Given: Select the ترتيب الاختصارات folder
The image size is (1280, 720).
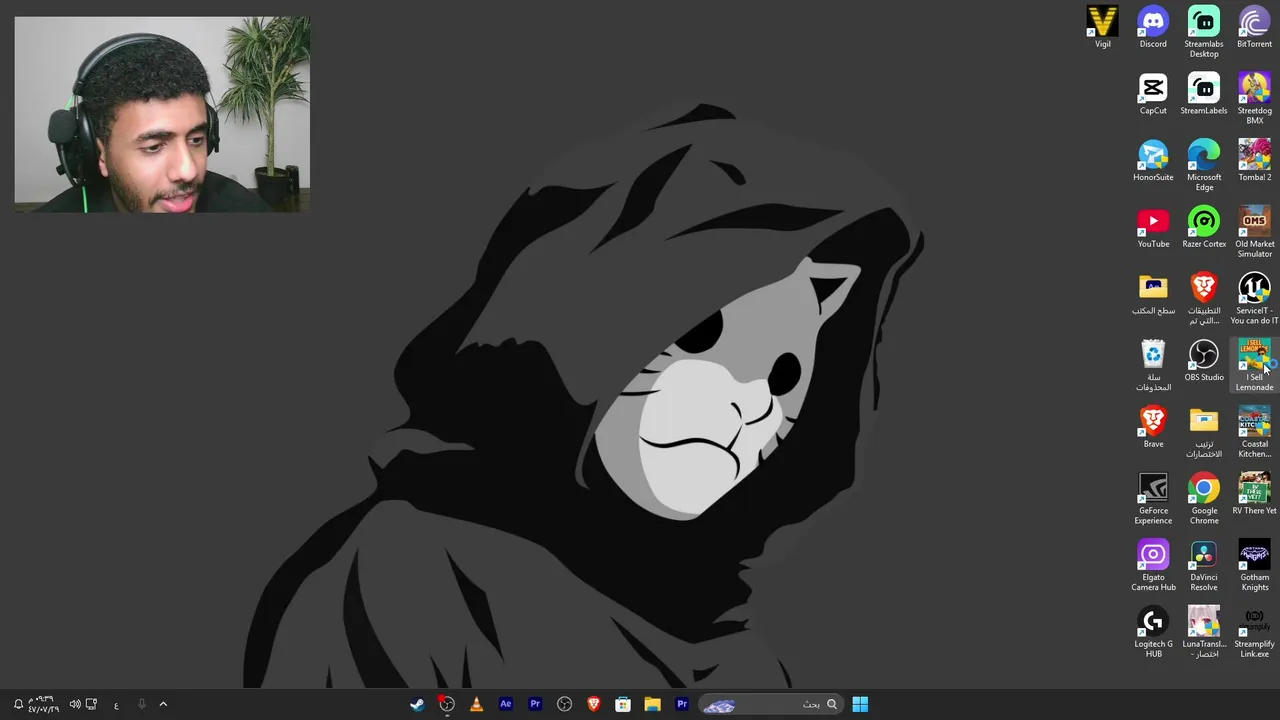Looking at the screenshot, I should click(x=1204, y=433).
